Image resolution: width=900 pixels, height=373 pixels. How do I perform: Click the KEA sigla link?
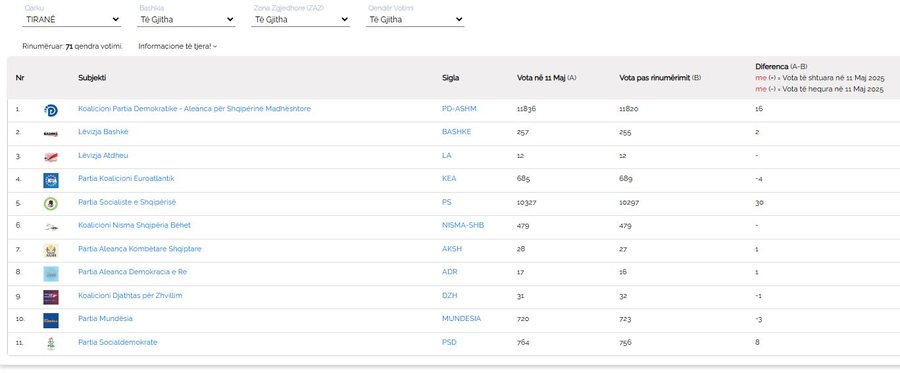[449, 178]
